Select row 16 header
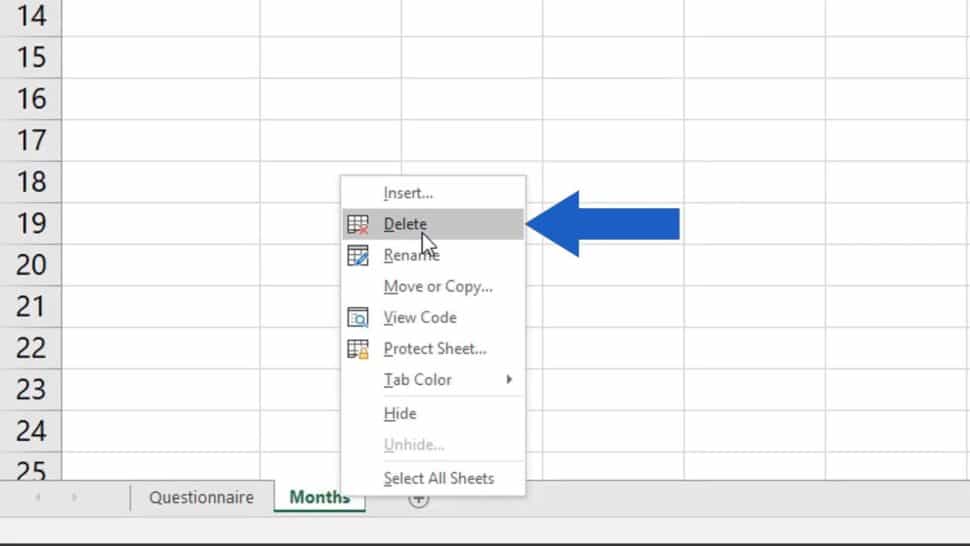The width and height of the screenshot is (970, 546). click(x=31, y=99)
